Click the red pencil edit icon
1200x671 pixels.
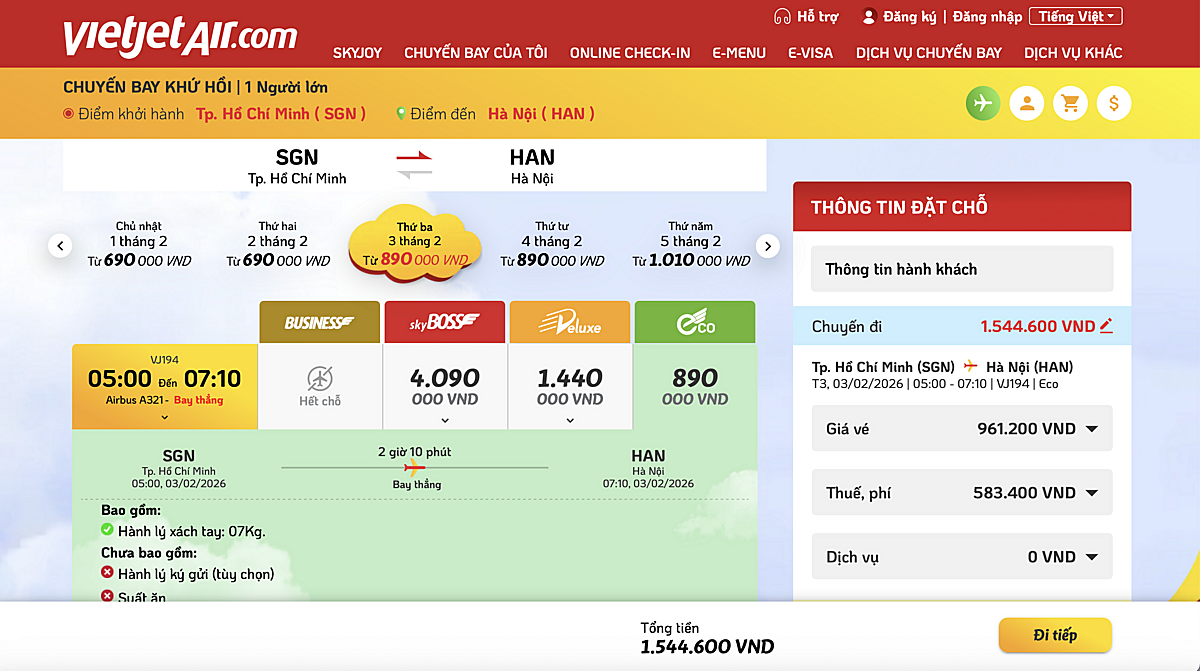(x=1106, y=326)
